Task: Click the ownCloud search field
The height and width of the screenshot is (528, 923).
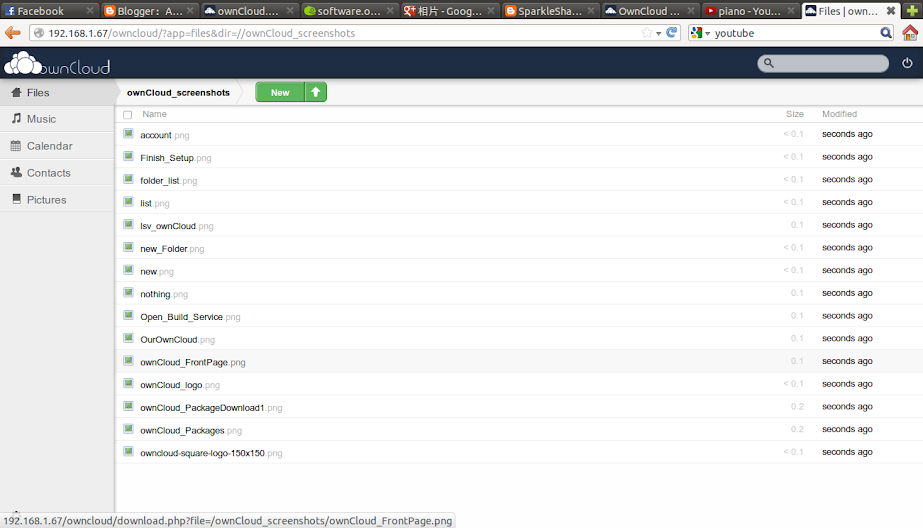Action: [x=823, y=63]
